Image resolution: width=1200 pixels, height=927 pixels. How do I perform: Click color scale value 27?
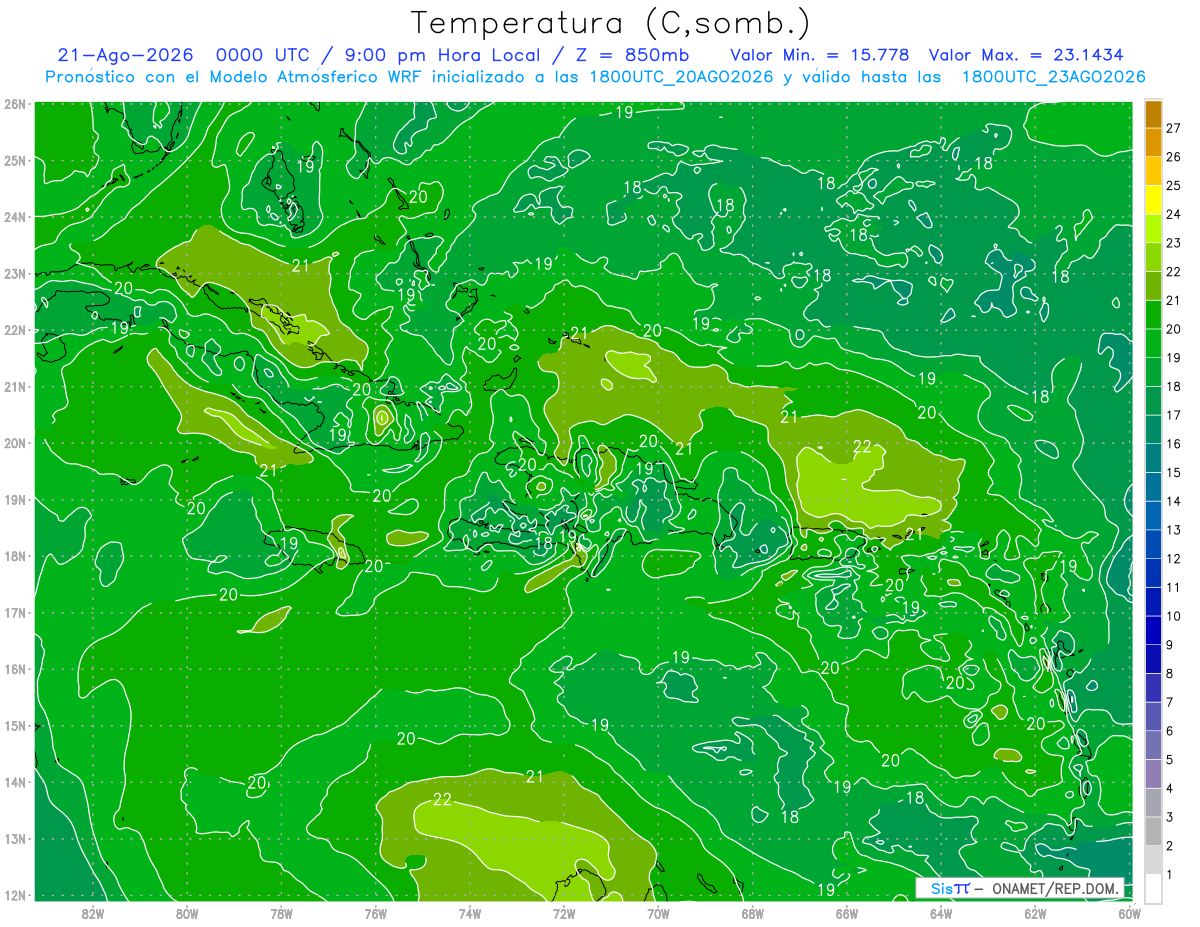[x=1174, y=128]
